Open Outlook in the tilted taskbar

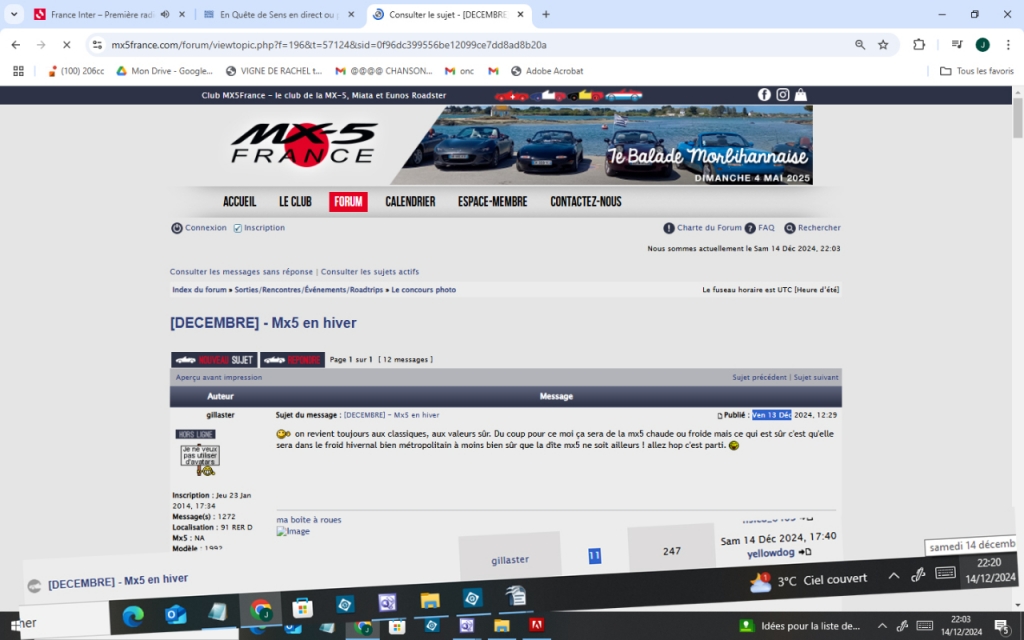[x=175, y=614]
